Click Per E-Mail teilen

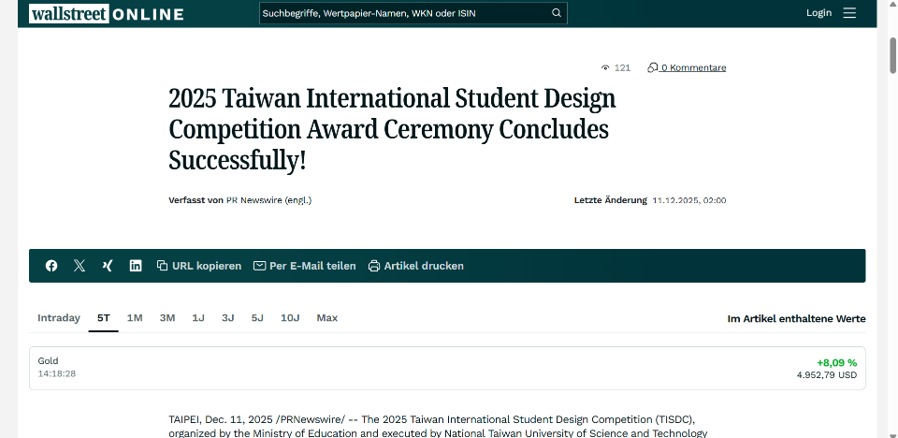(305, 266)
